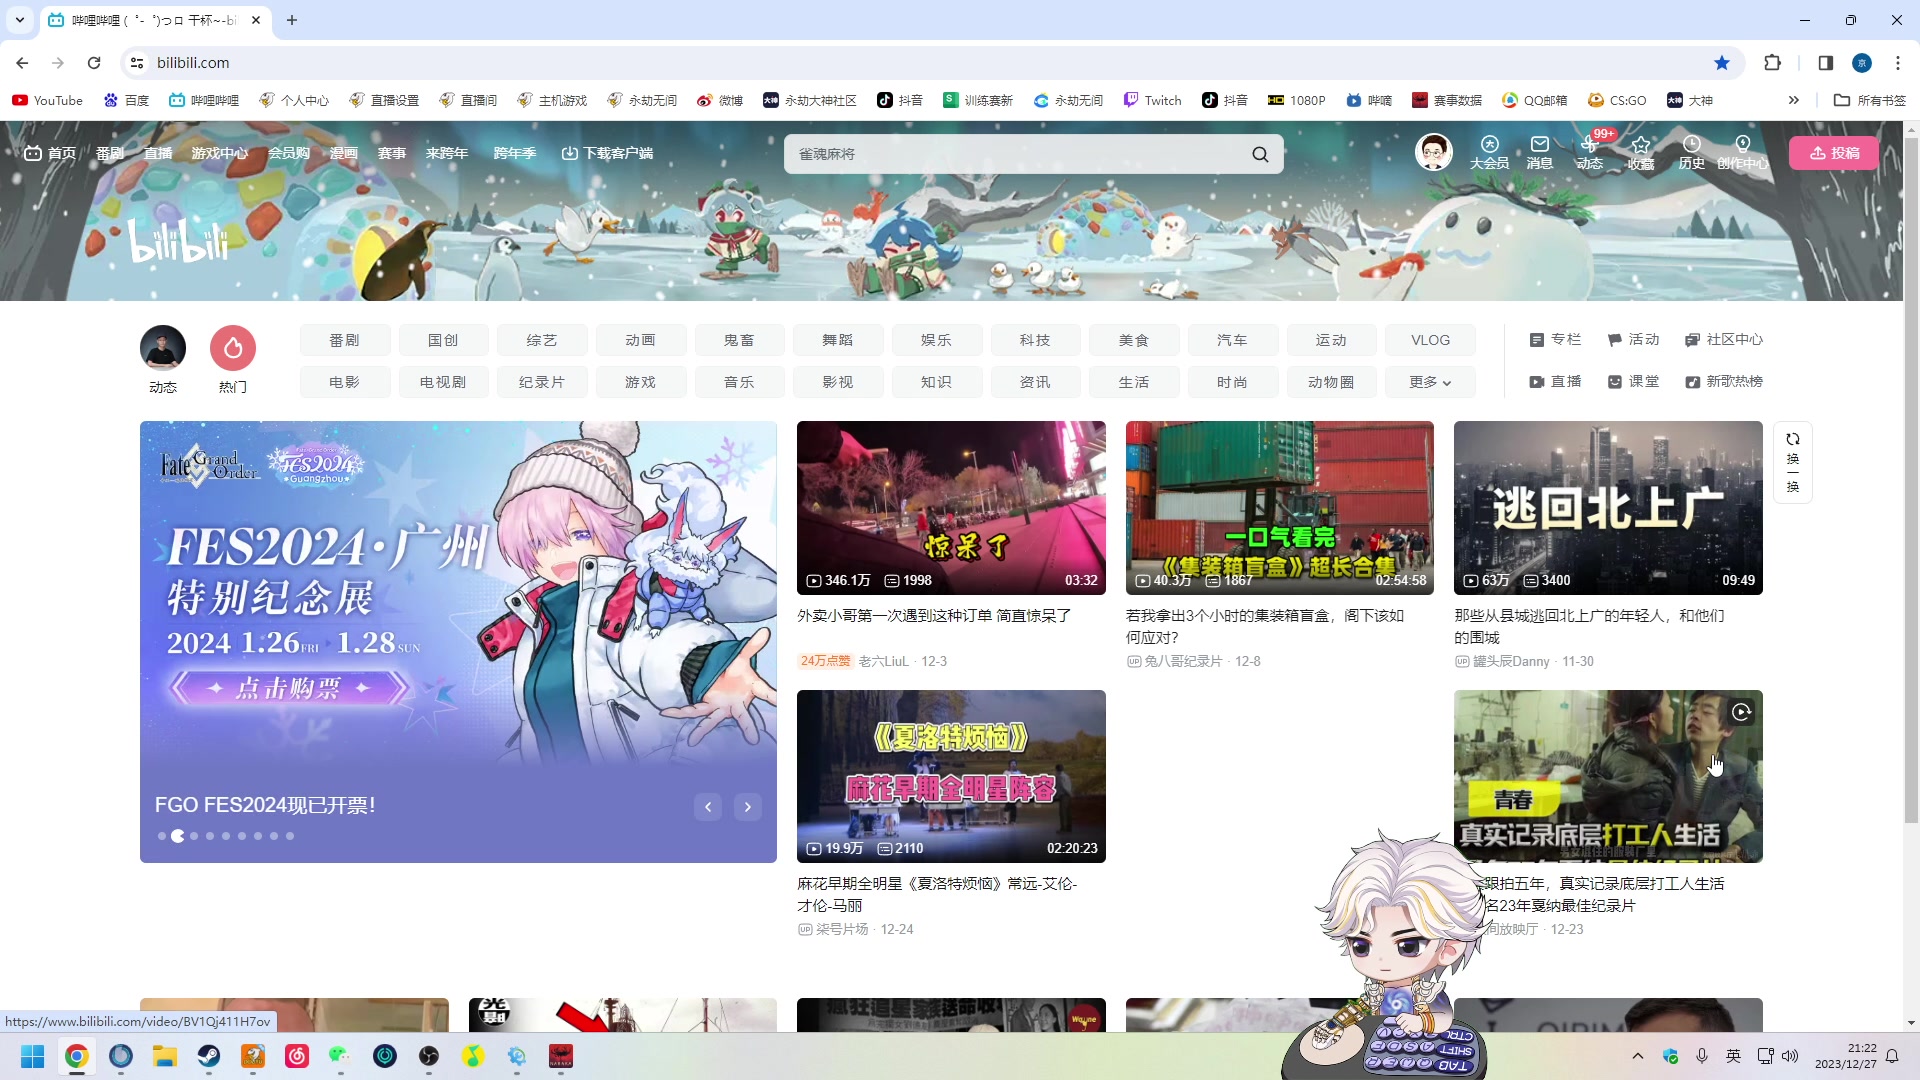Open the 消息 messages icon
The height and width of the screenshot is (1080, 1920).
pyautogui.click(x=1539, y=145)
